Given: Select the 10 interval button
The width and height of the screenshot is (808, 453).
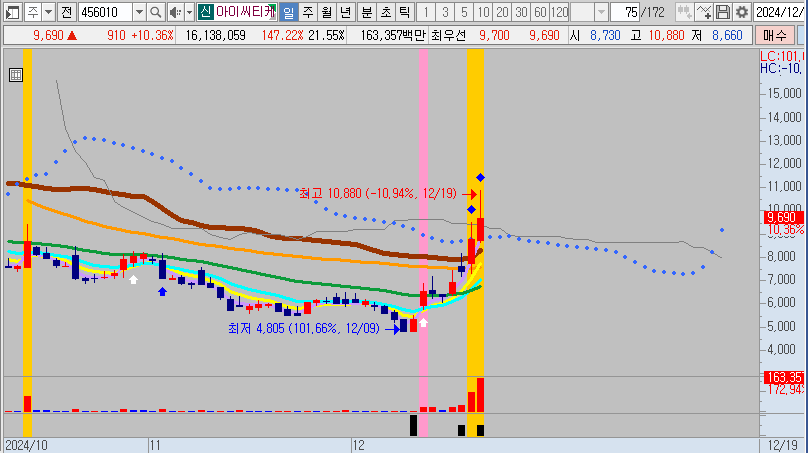Looking at the screenshot, I should tap(483, 12).
